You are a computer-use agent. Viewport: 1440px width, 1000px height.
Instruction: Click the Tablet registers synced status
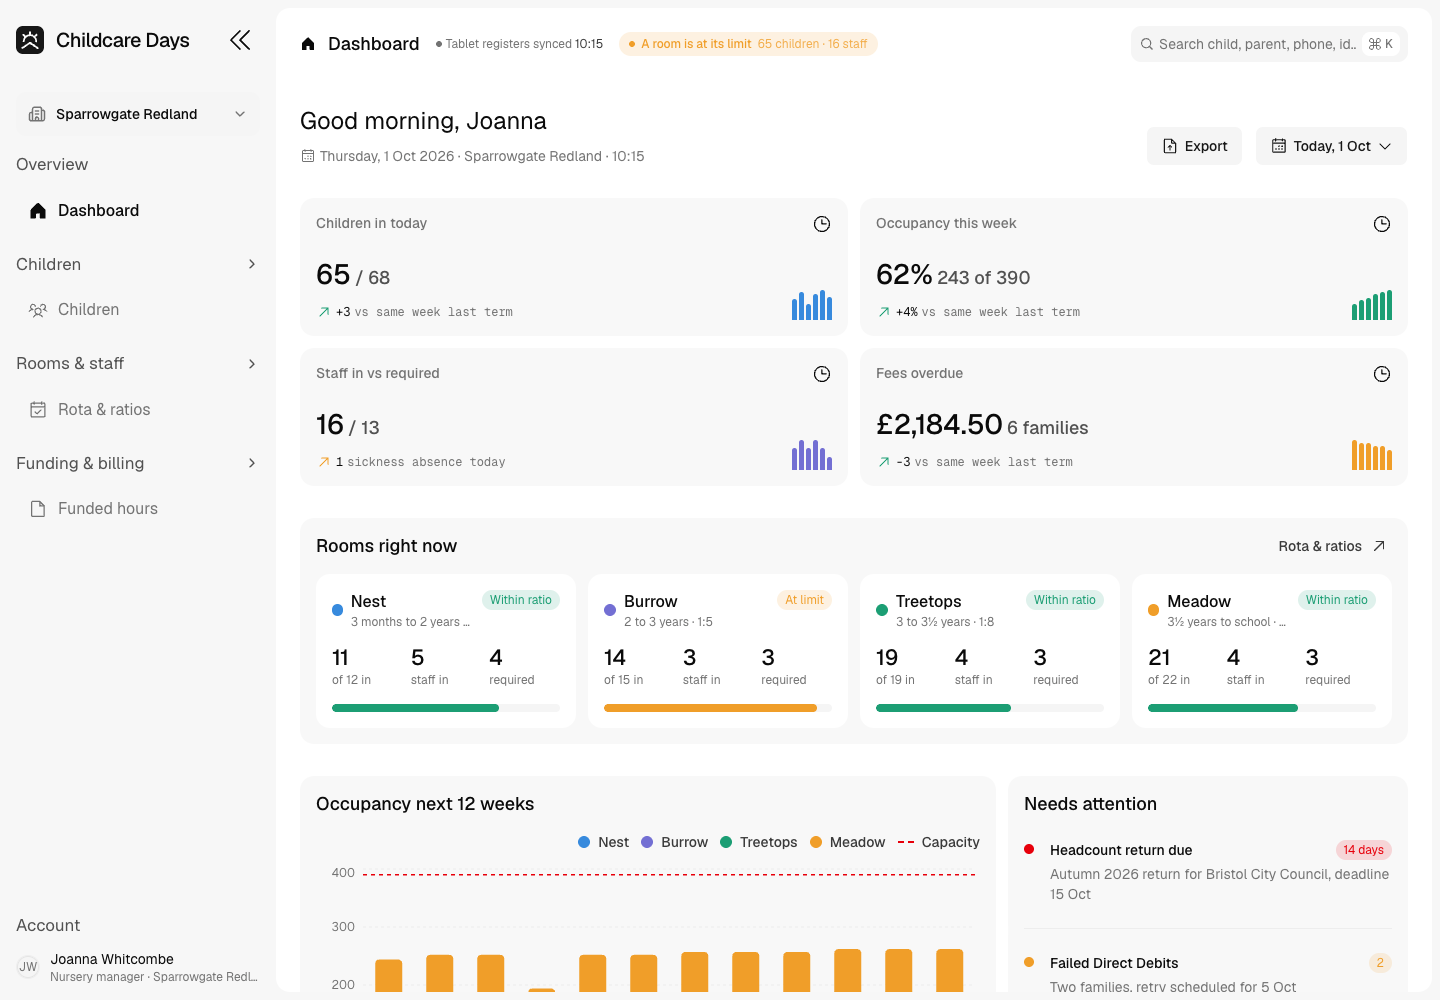click(519, 44)
